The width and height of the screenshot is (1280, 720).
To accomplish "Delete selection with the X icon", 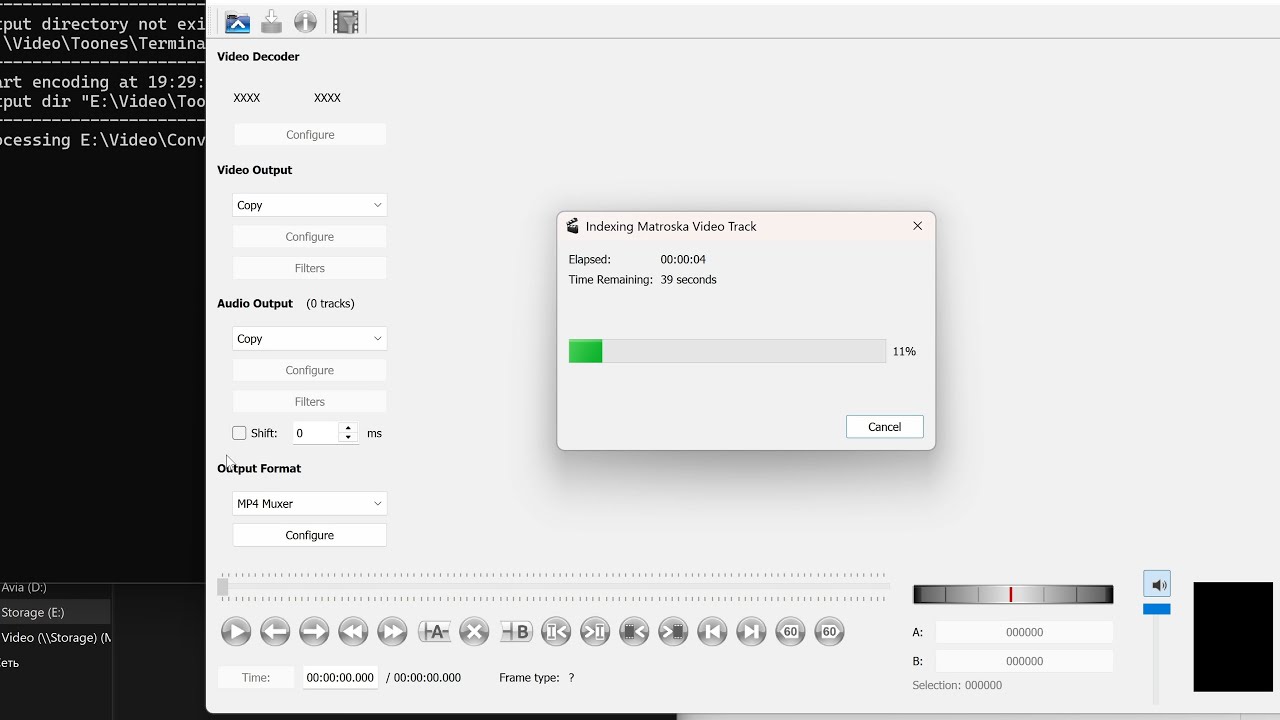I will pos(474,631).
